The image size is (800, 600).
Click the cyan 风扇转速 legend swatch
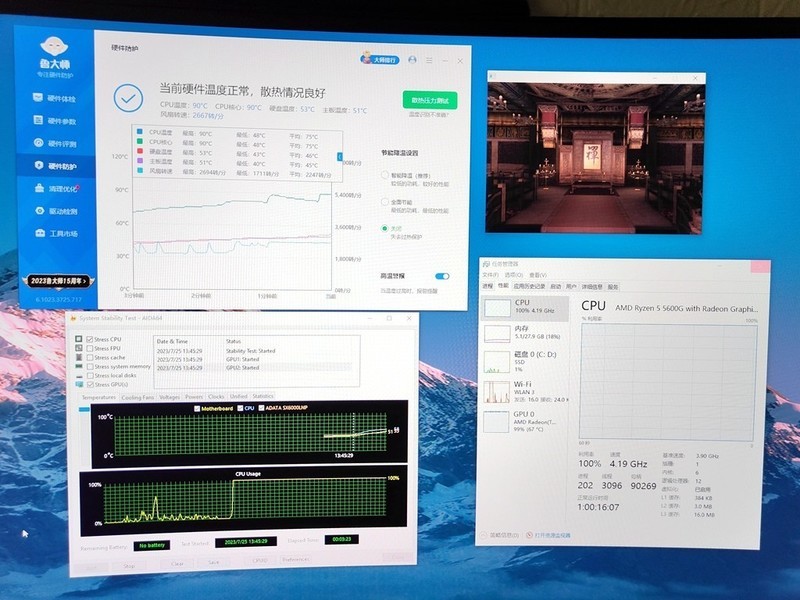(139, 171)
